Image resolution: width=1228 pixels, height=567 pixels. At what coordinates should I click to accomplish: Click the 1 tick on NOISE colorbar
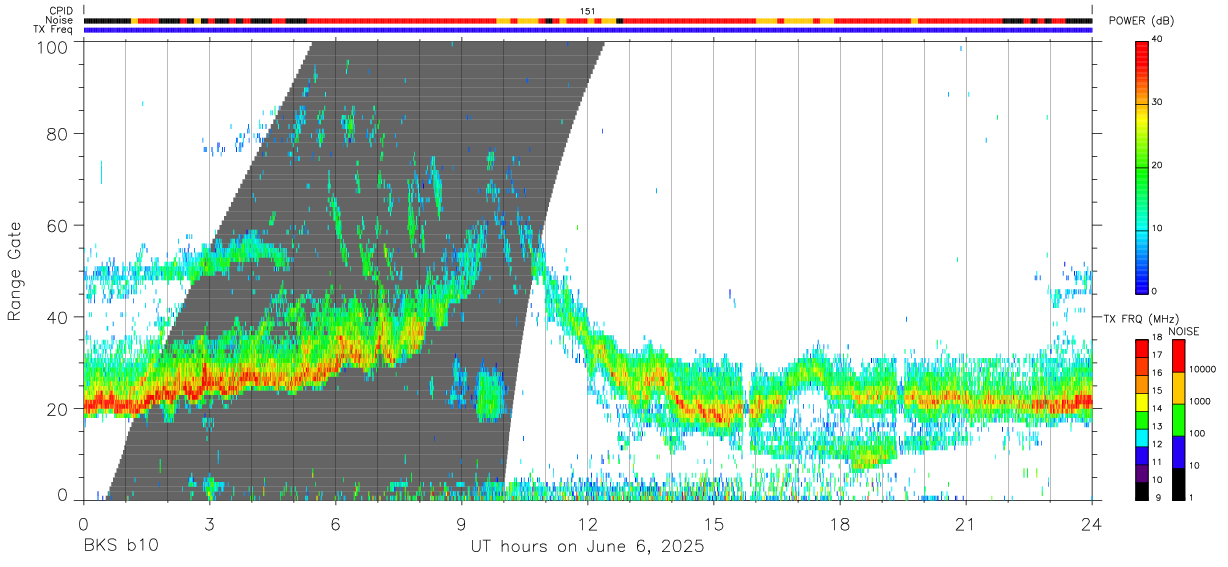1192,497
